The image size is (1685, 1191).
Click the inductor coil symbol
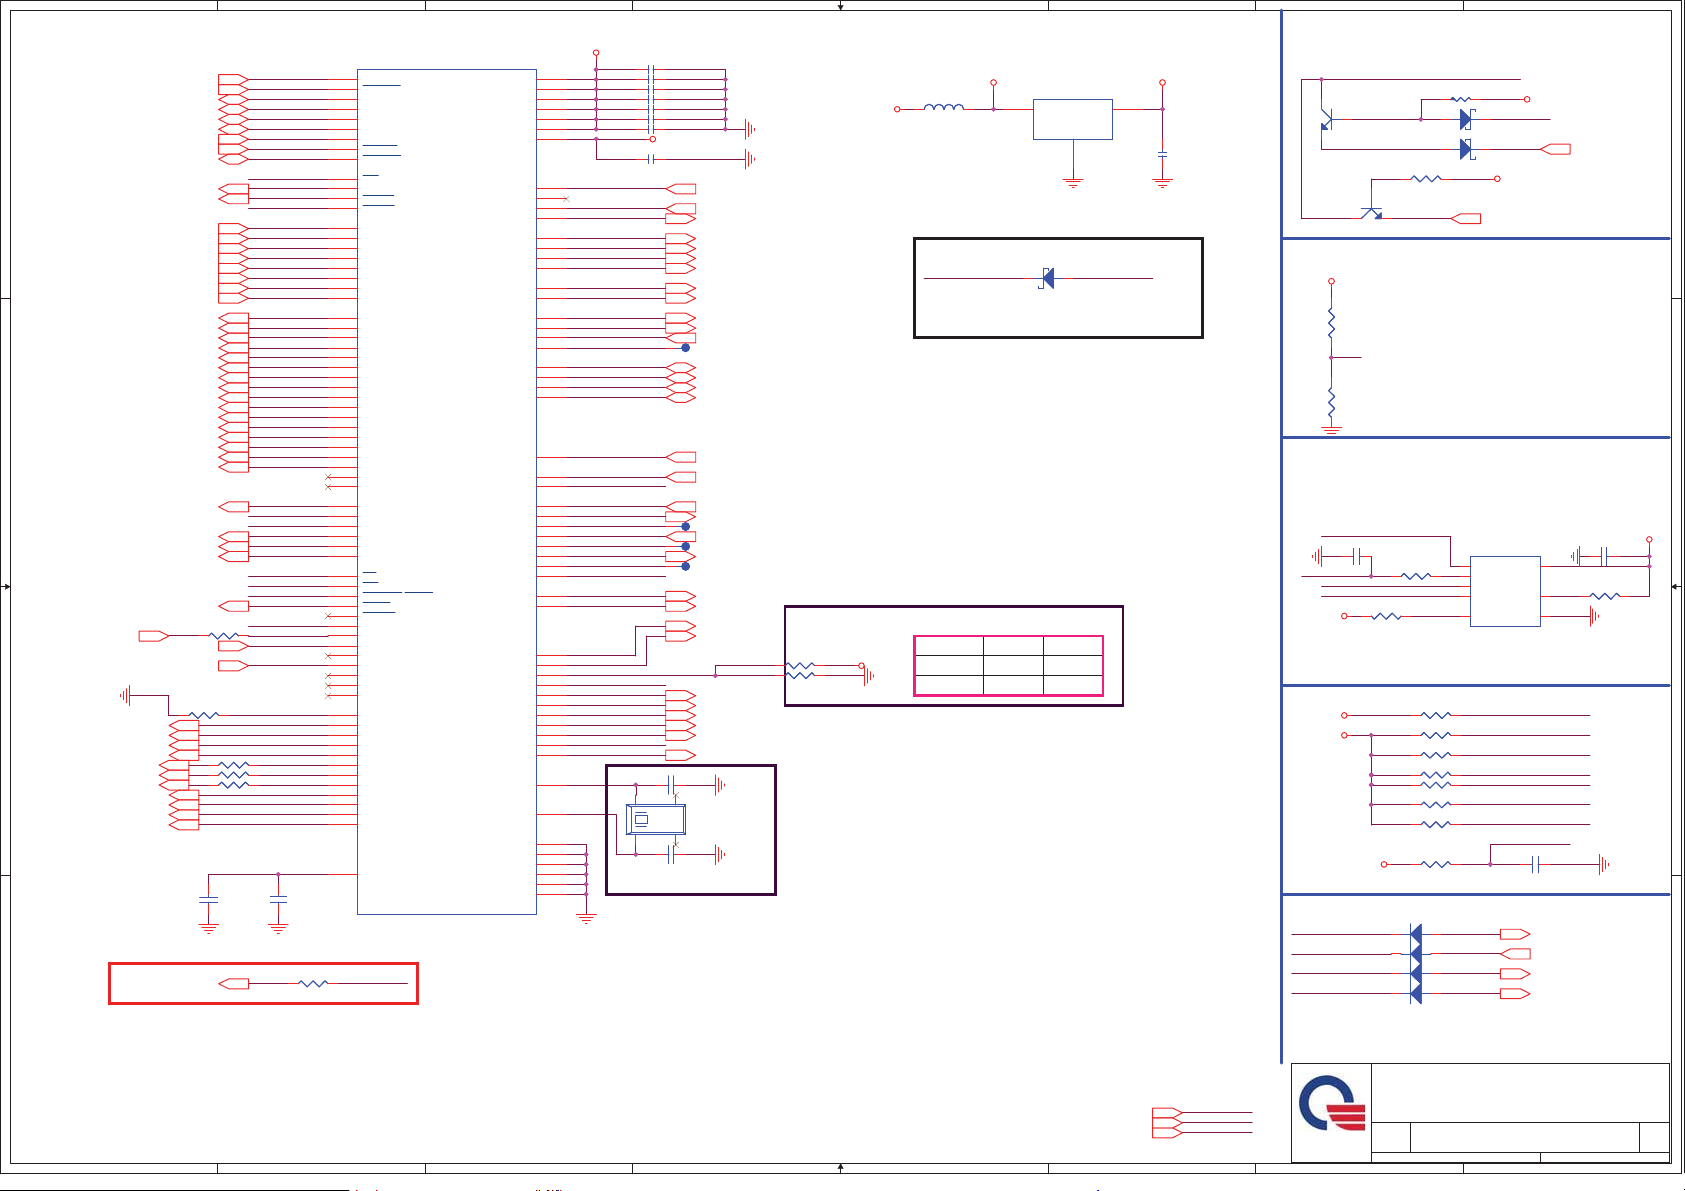[x=943, y=108]
